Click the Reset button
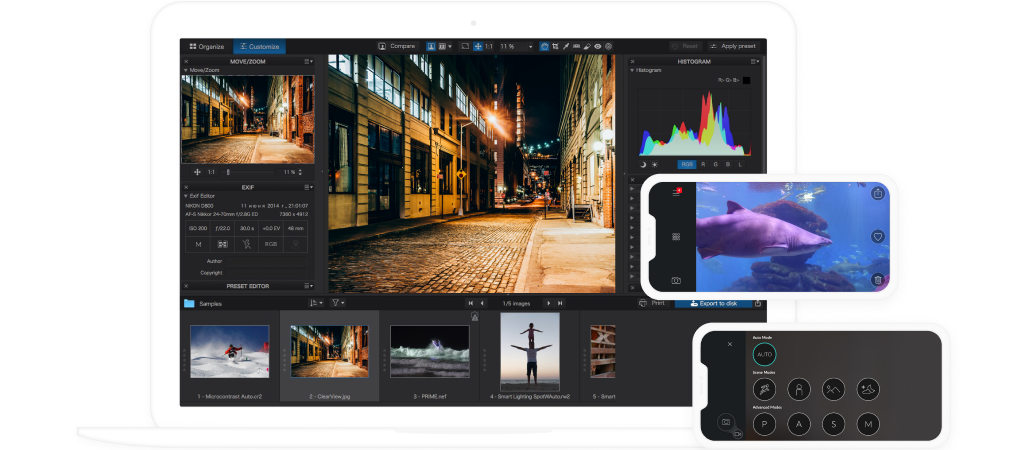Viewport: 1018px width, 450px height. [685, 47]
